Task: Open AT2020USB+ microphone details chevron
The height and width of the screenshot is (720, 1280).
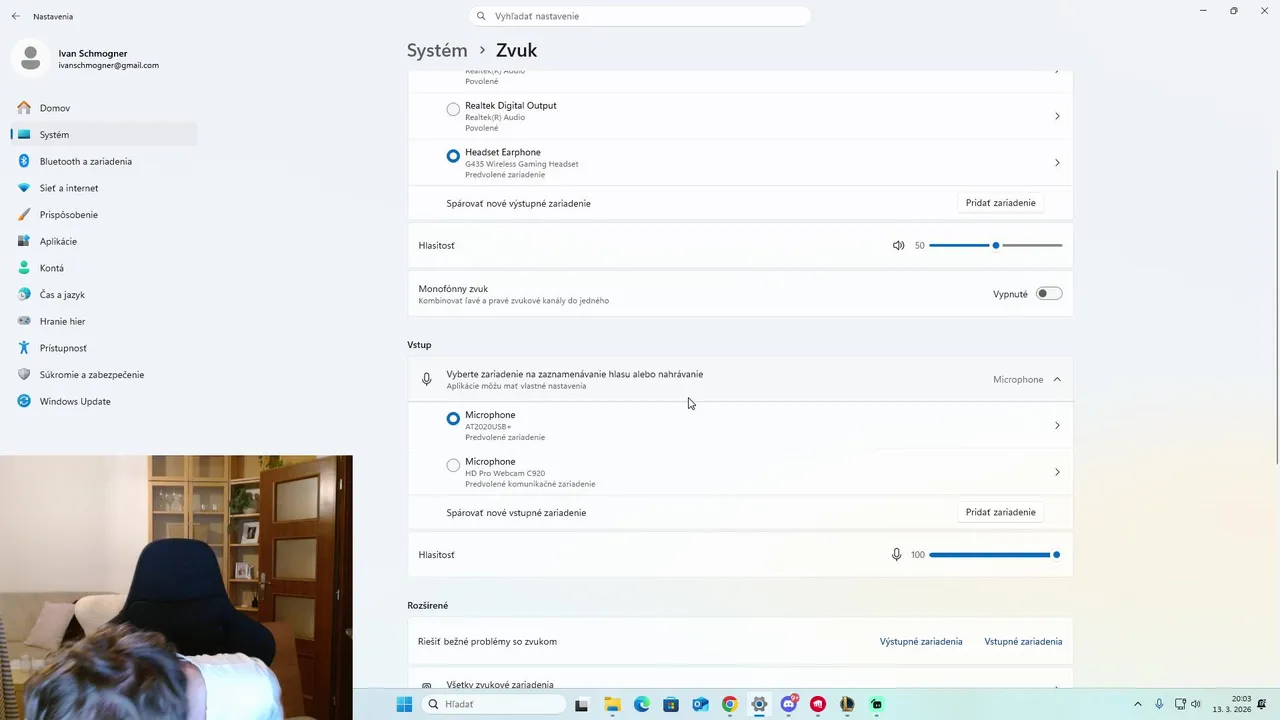Action: (1057, 426)
